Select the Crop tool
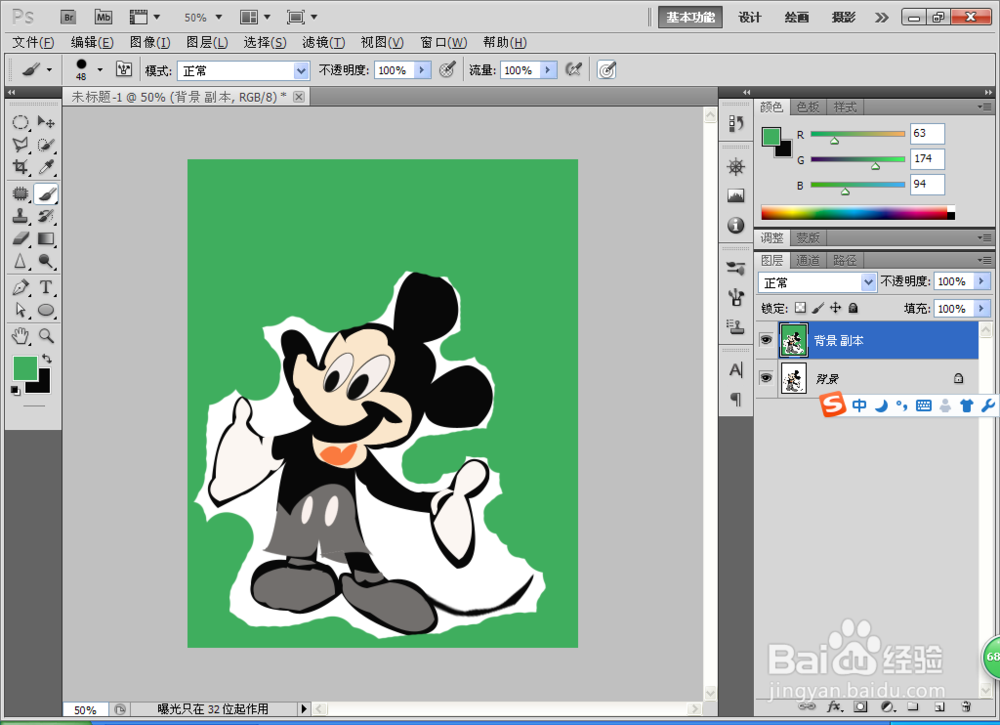This screenshot has width=1000, height=725. [x=20, y=167]
